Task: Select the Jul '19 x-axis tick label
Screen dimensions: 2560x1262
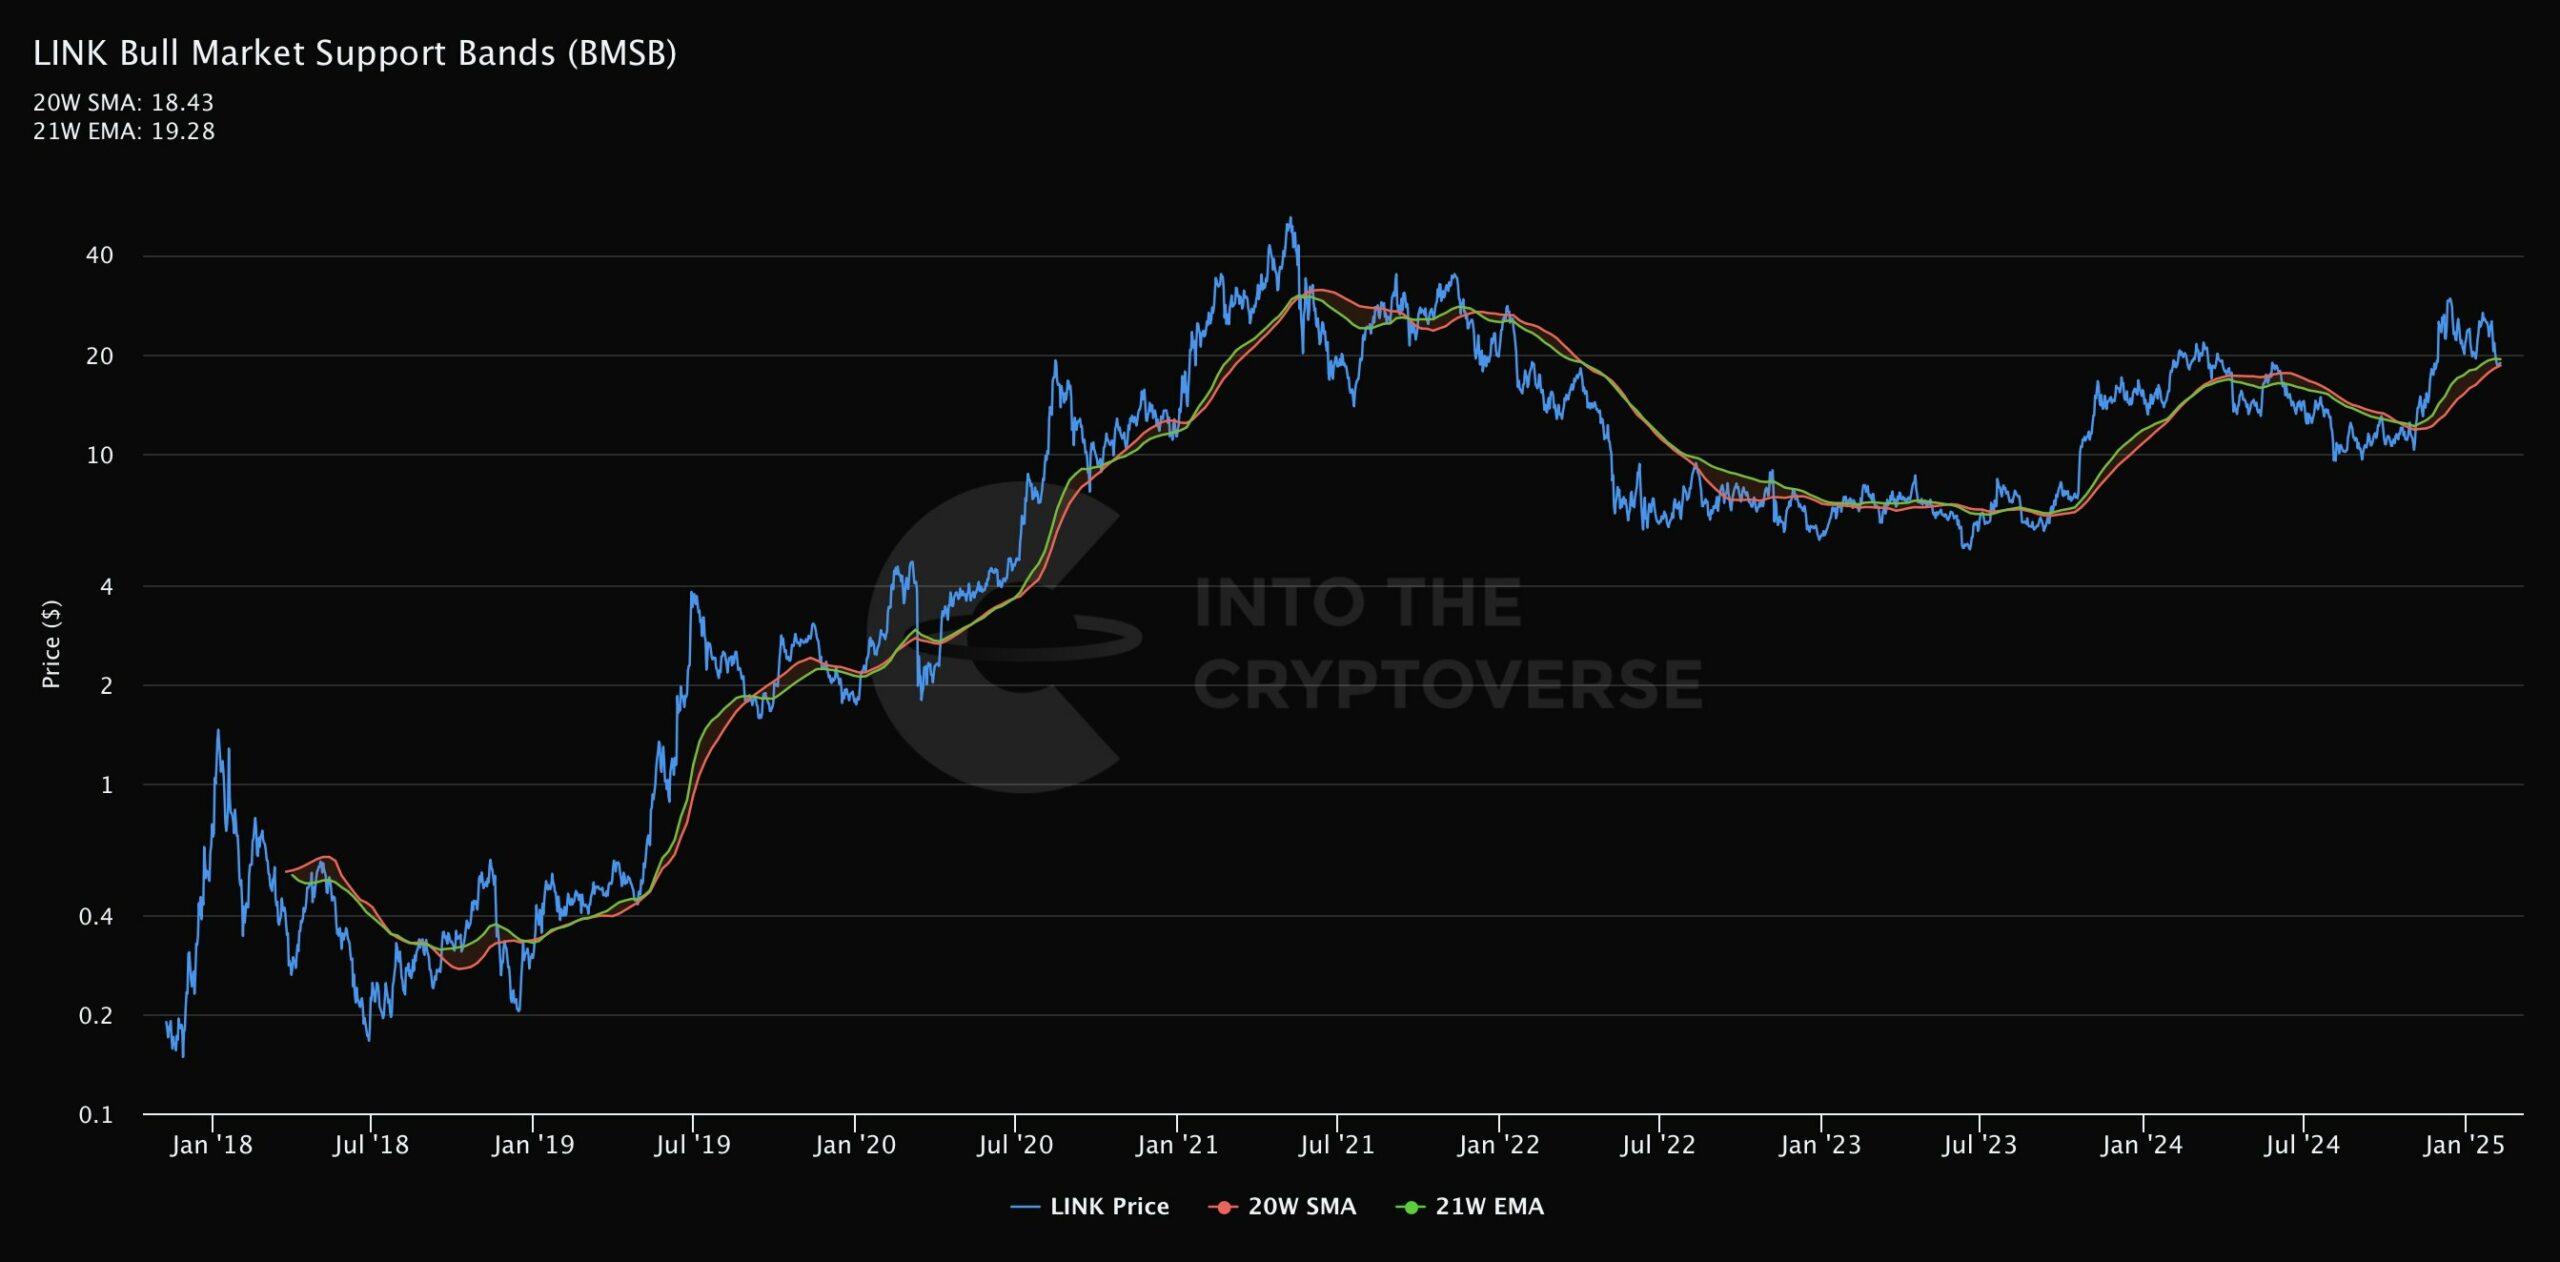Action: pos(692,1145)
